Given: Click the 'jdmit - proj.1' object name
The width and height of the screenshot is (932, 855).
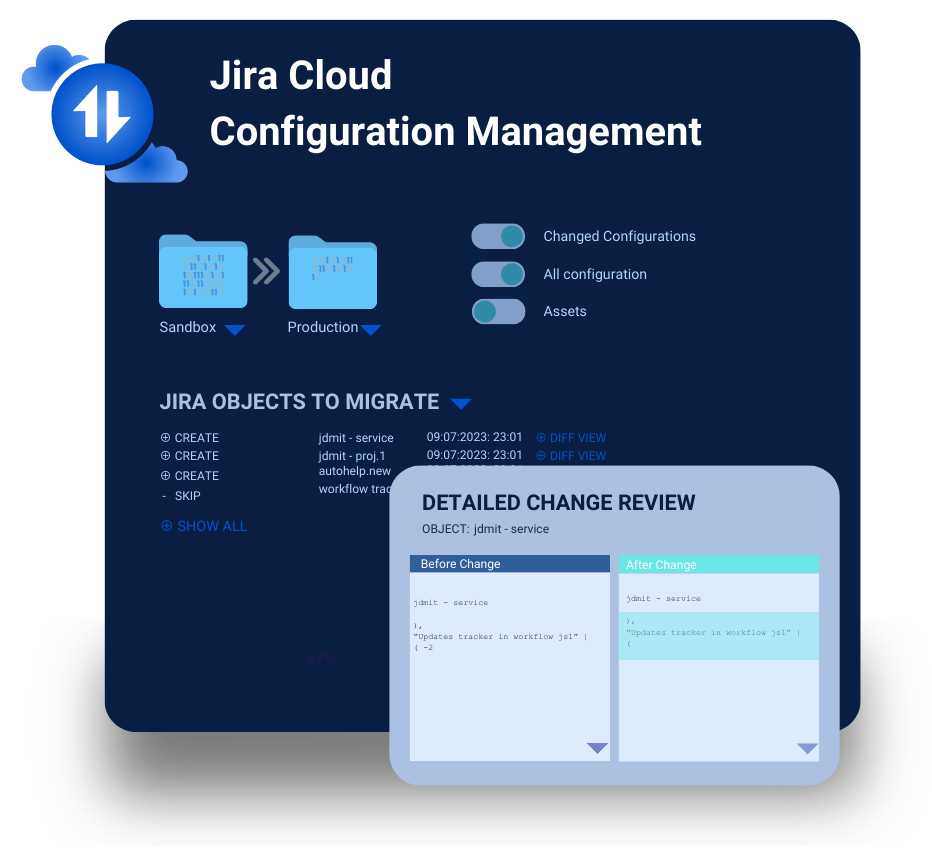Looking at the screenshot, I should click(x=352, y=456).
